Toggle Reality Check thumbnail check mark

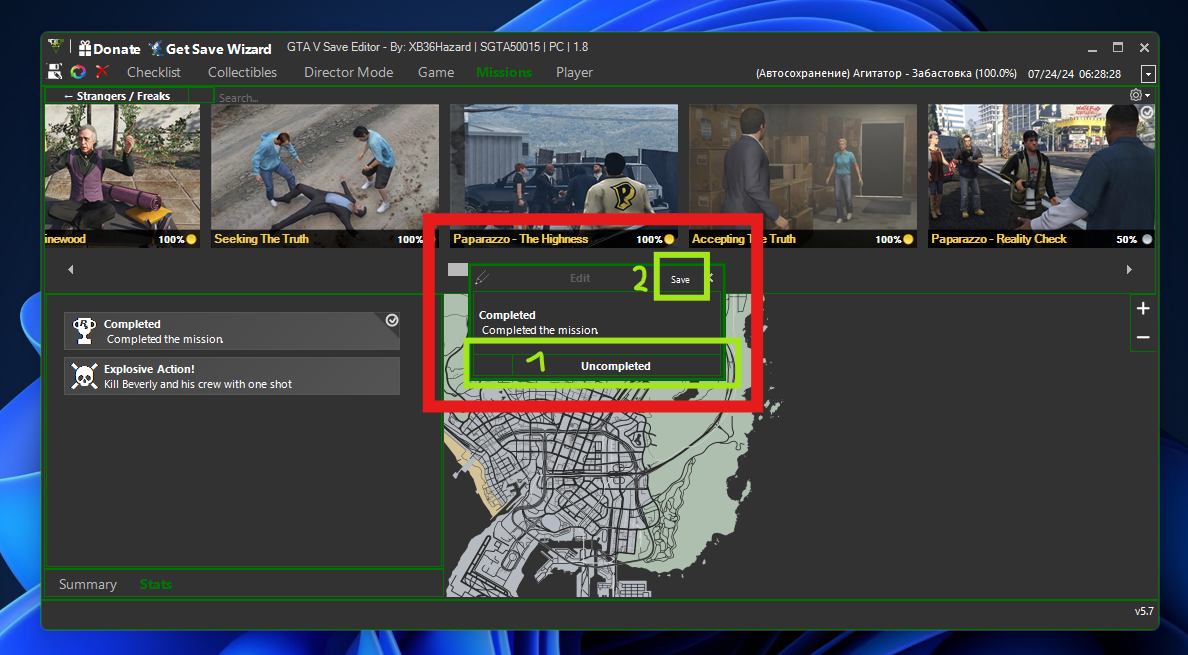click(1147, 112)
